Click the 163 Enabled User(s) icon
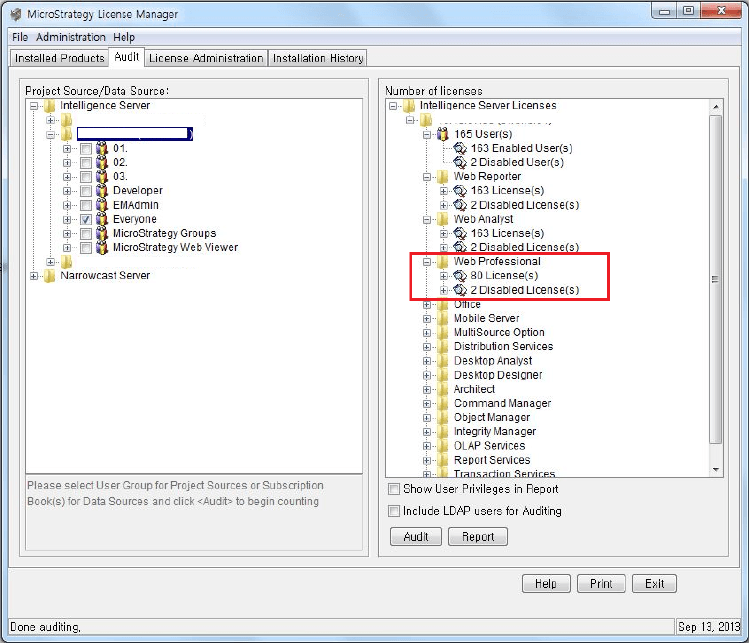Image resolution: width=749 pixels, height=643 pixels. click(x=460, y=148)
